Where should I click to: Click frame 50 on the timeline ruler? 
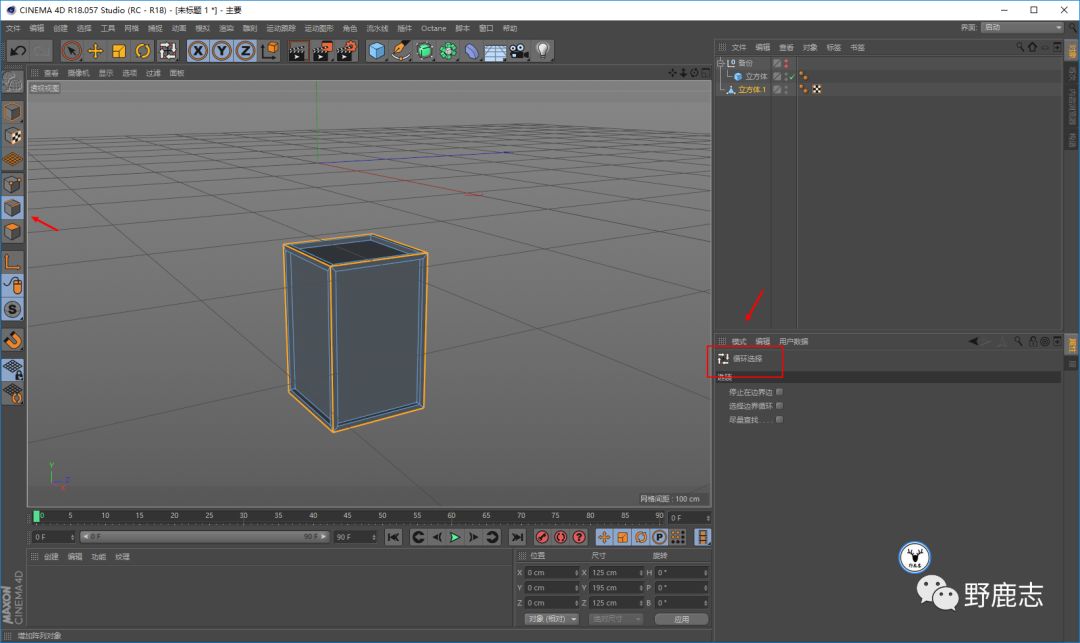tap(383, 516)
